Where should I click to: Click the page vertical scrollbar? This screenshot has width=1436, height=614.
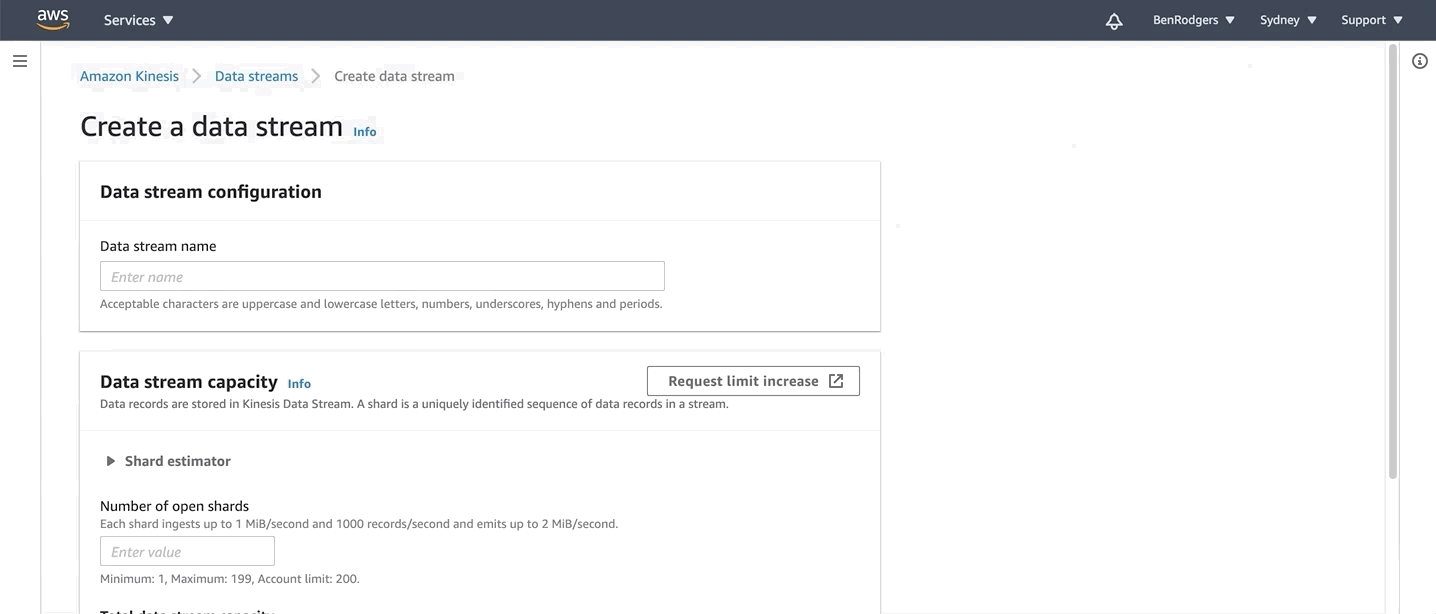pos(1393,264)
